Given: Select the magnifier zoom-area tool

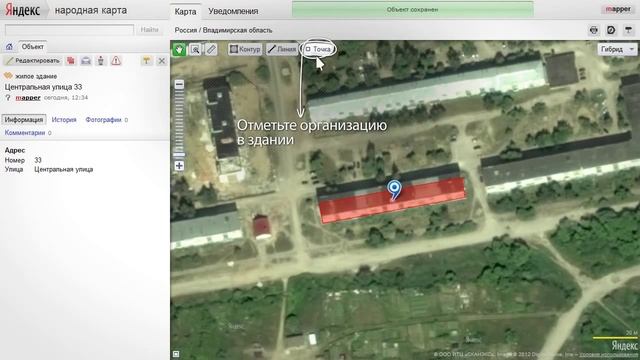Looking at the screenshot, I should tap(196, 49).
